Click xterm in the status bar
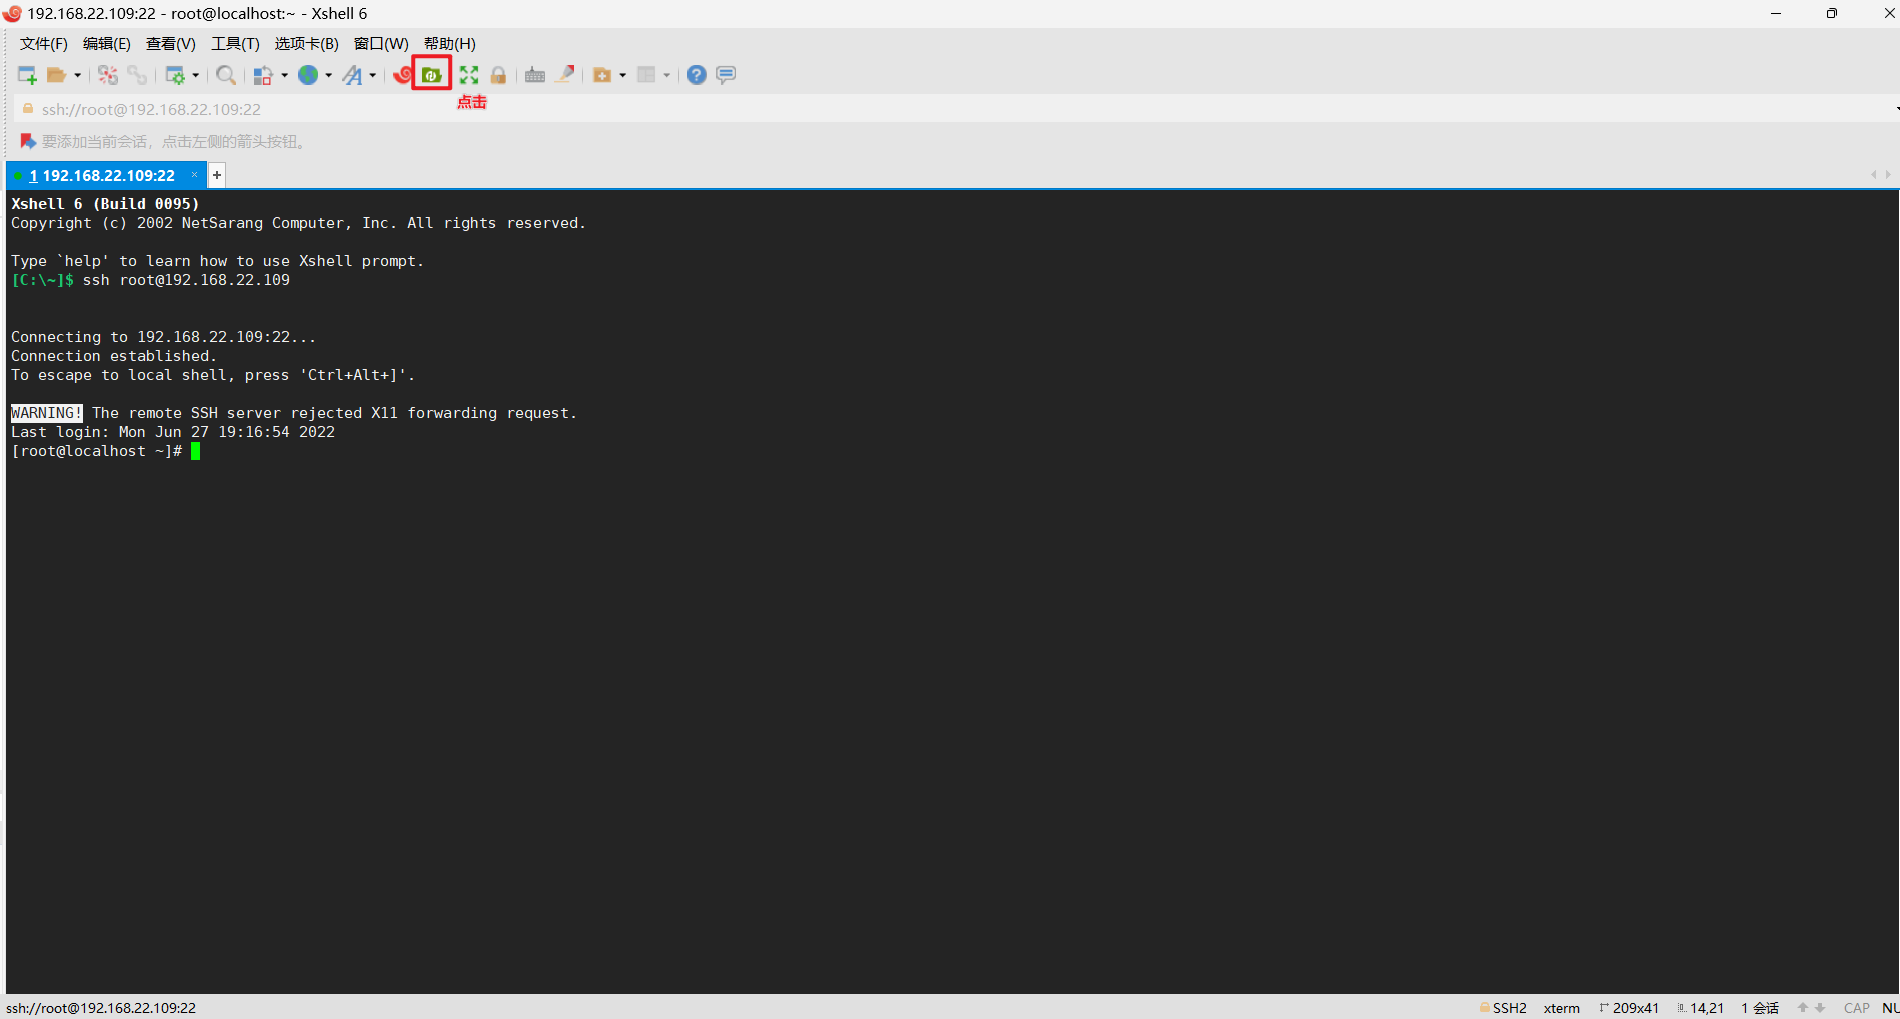 [x=1561, y=1008]
